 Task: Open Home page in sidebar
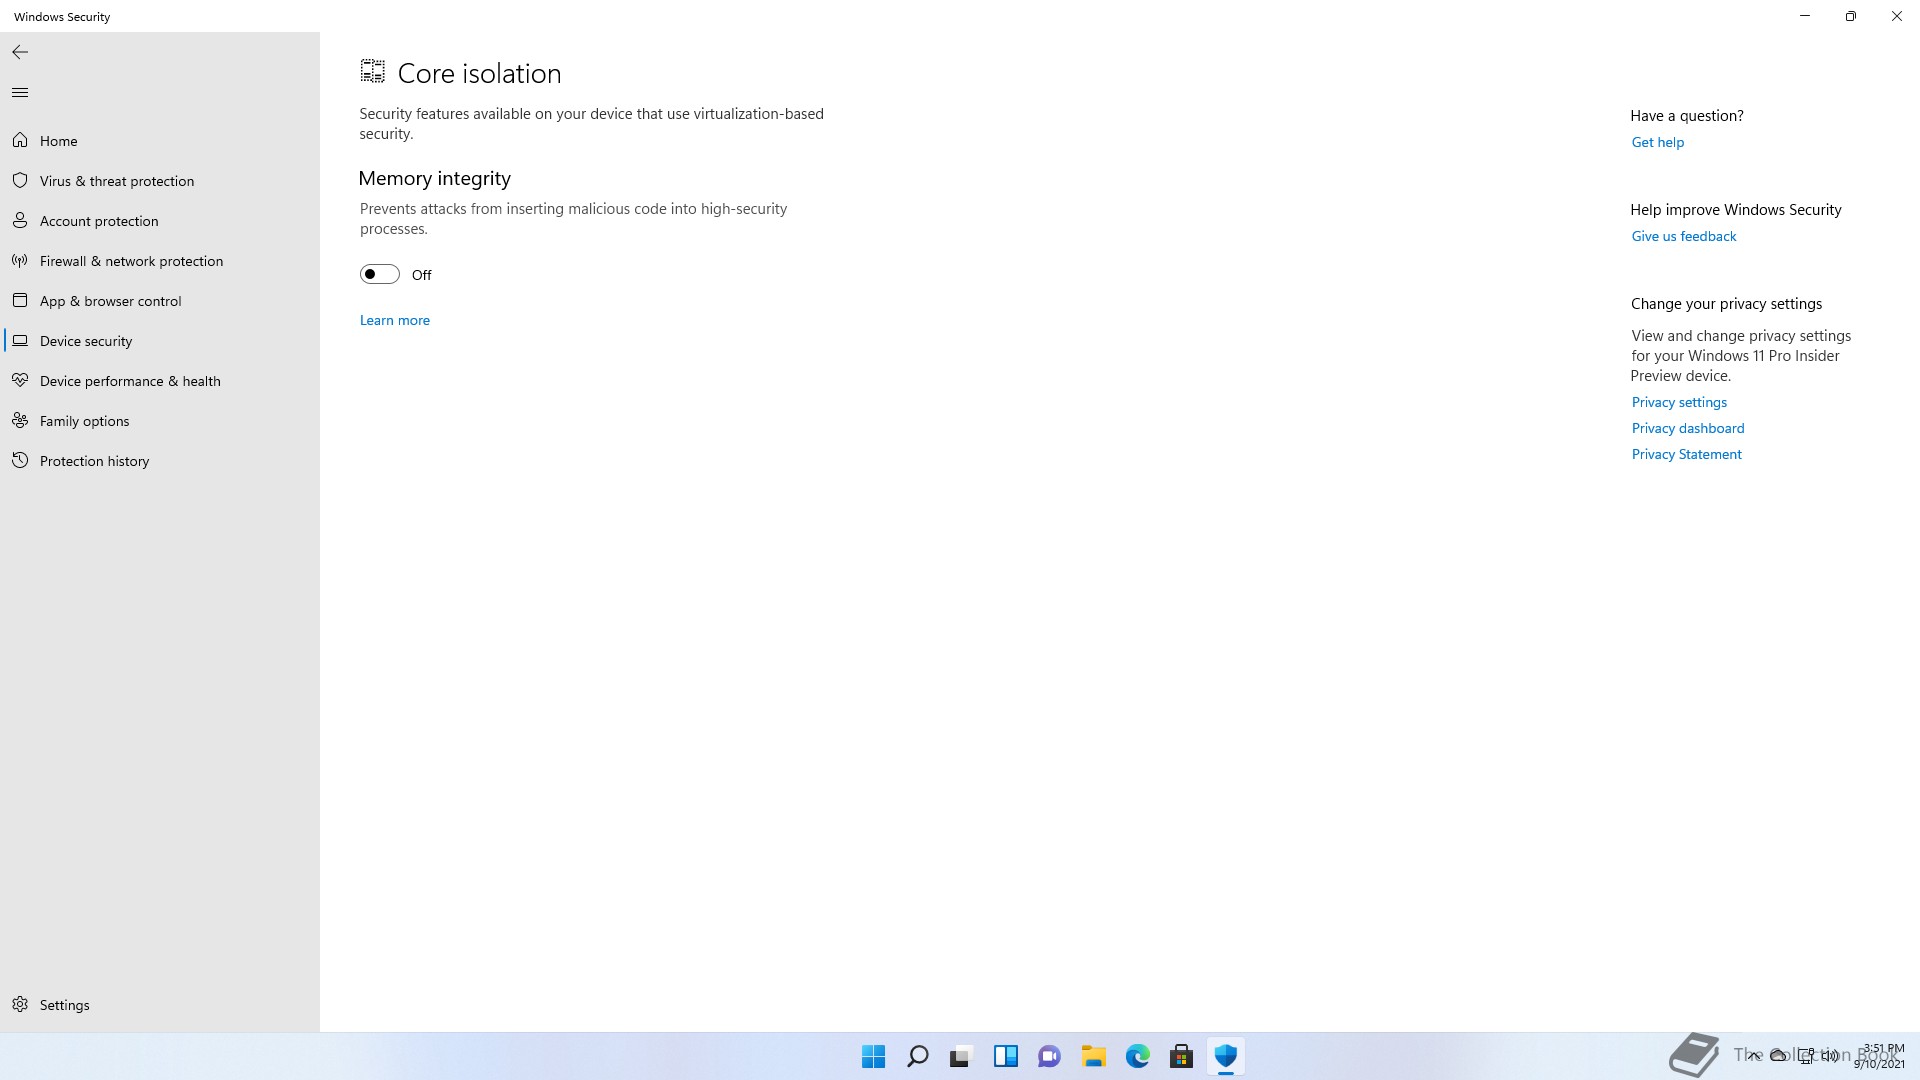tap(160, 141)
